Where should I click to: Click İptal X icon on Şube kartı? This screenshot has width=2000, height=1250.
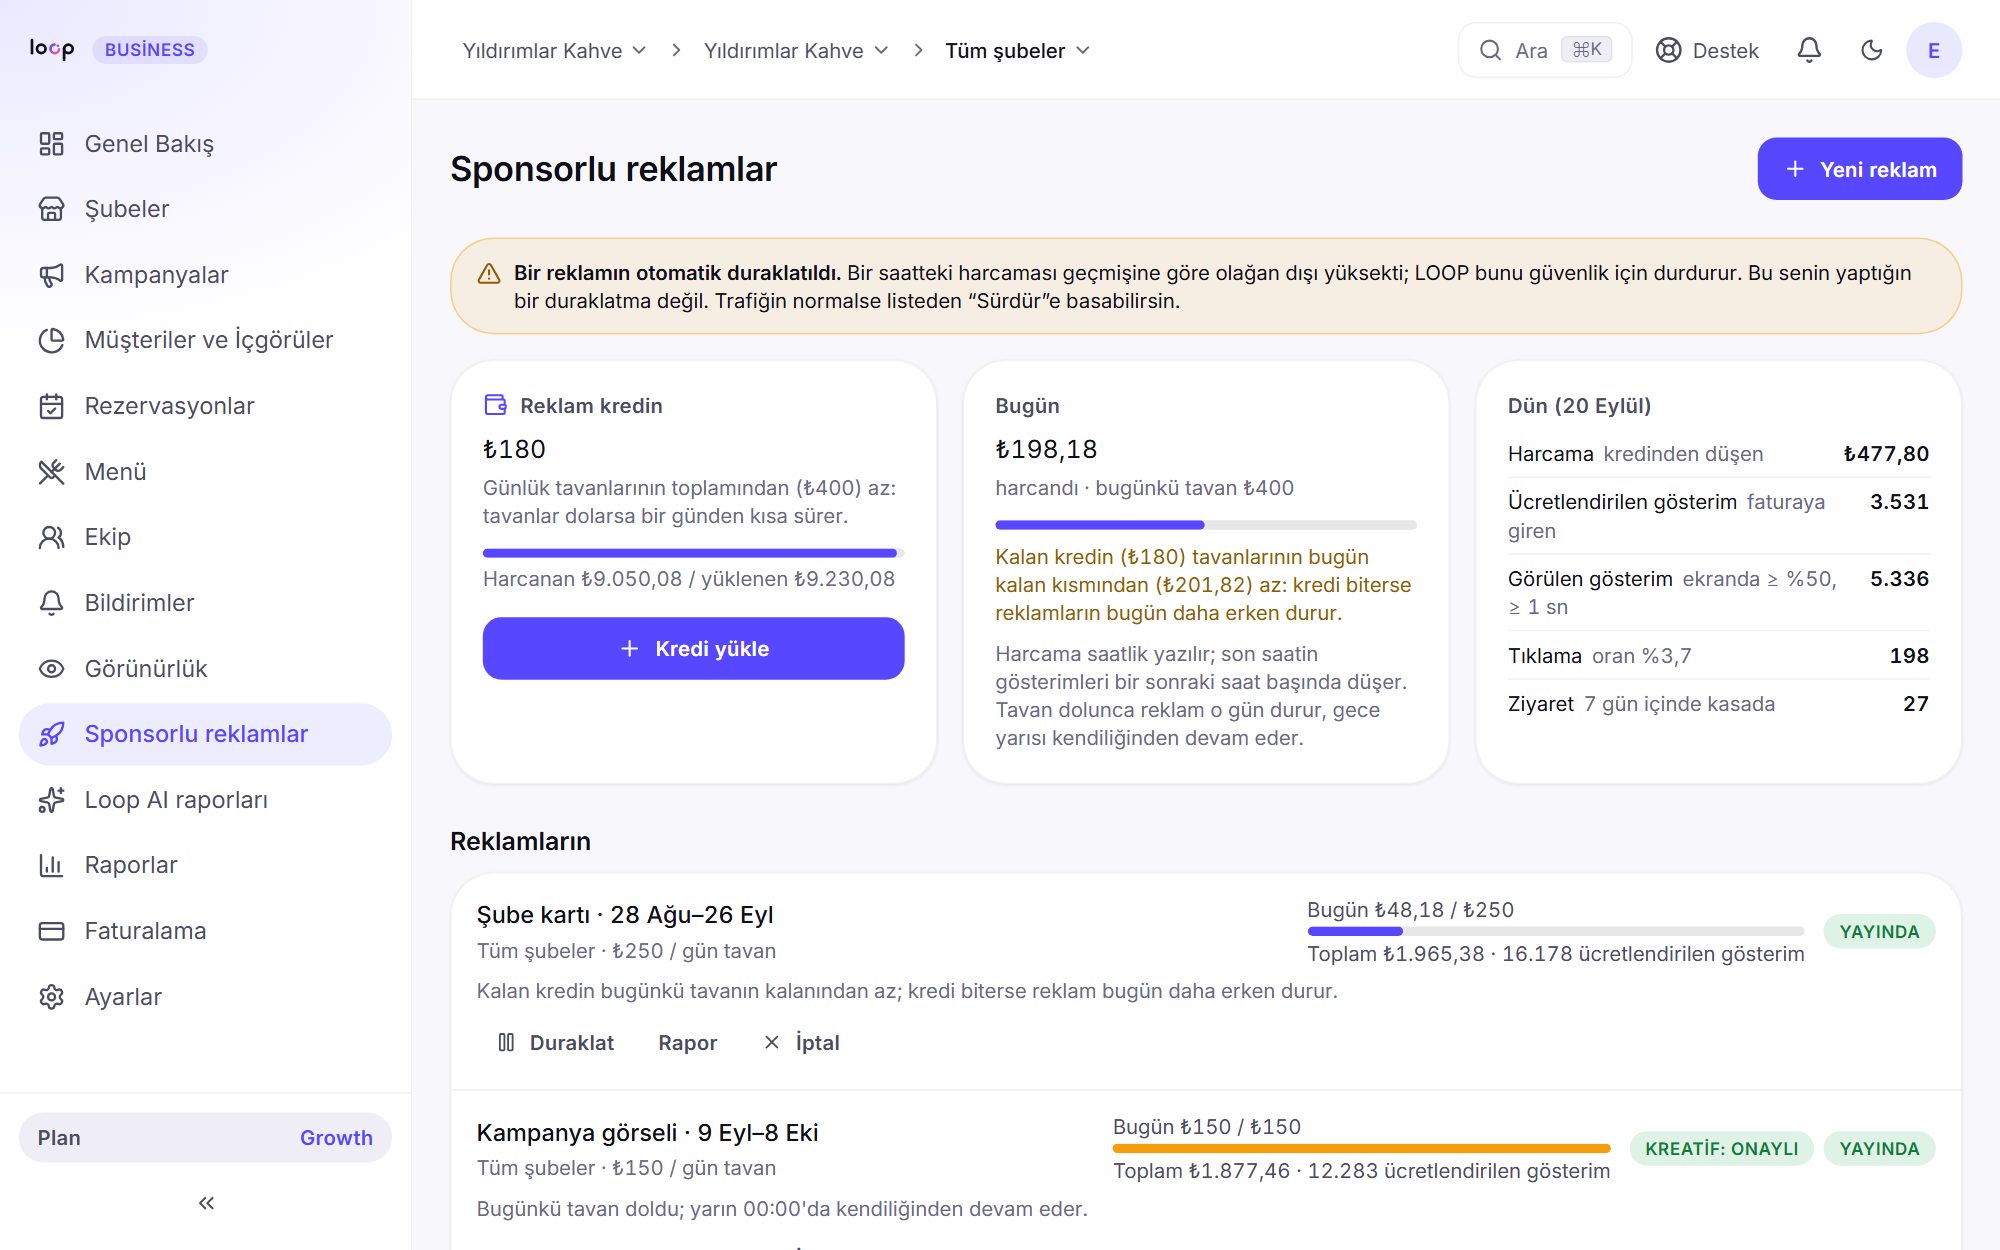(x=772, y=1042)
